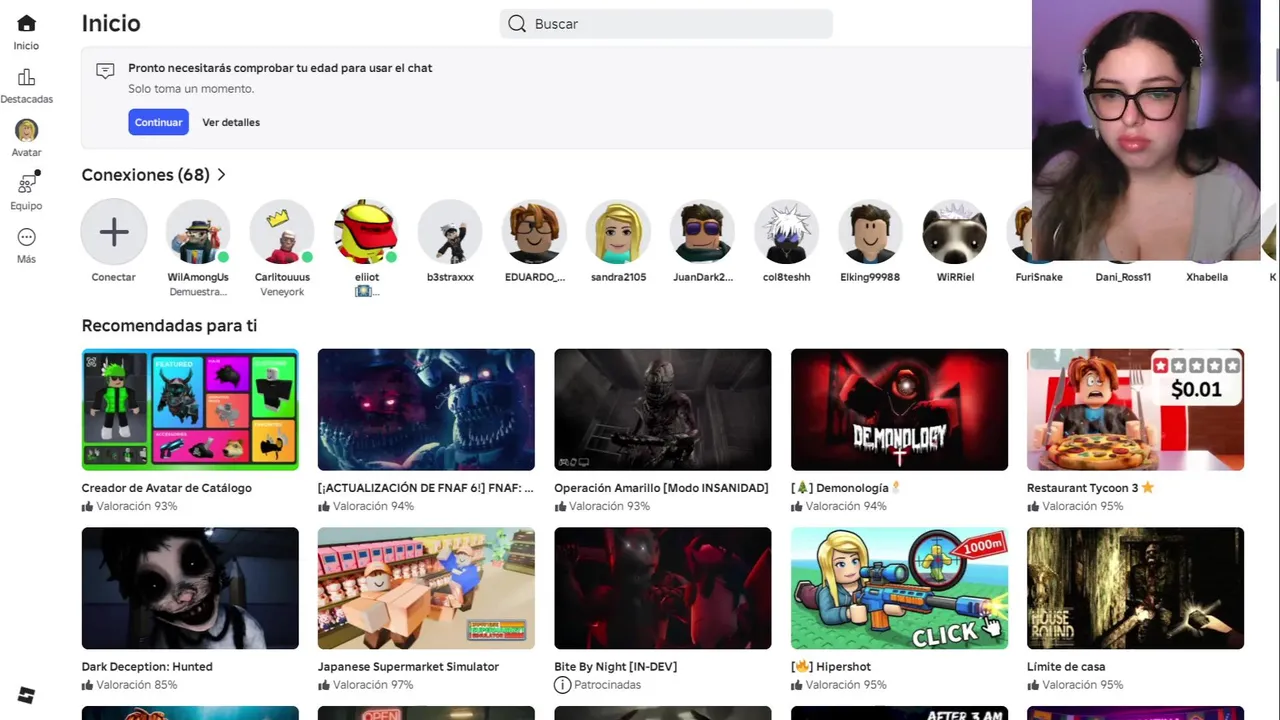Click 'Límite de casa' title text
The height and width of the screenshot is (720, 1280).
[1066, 667]
